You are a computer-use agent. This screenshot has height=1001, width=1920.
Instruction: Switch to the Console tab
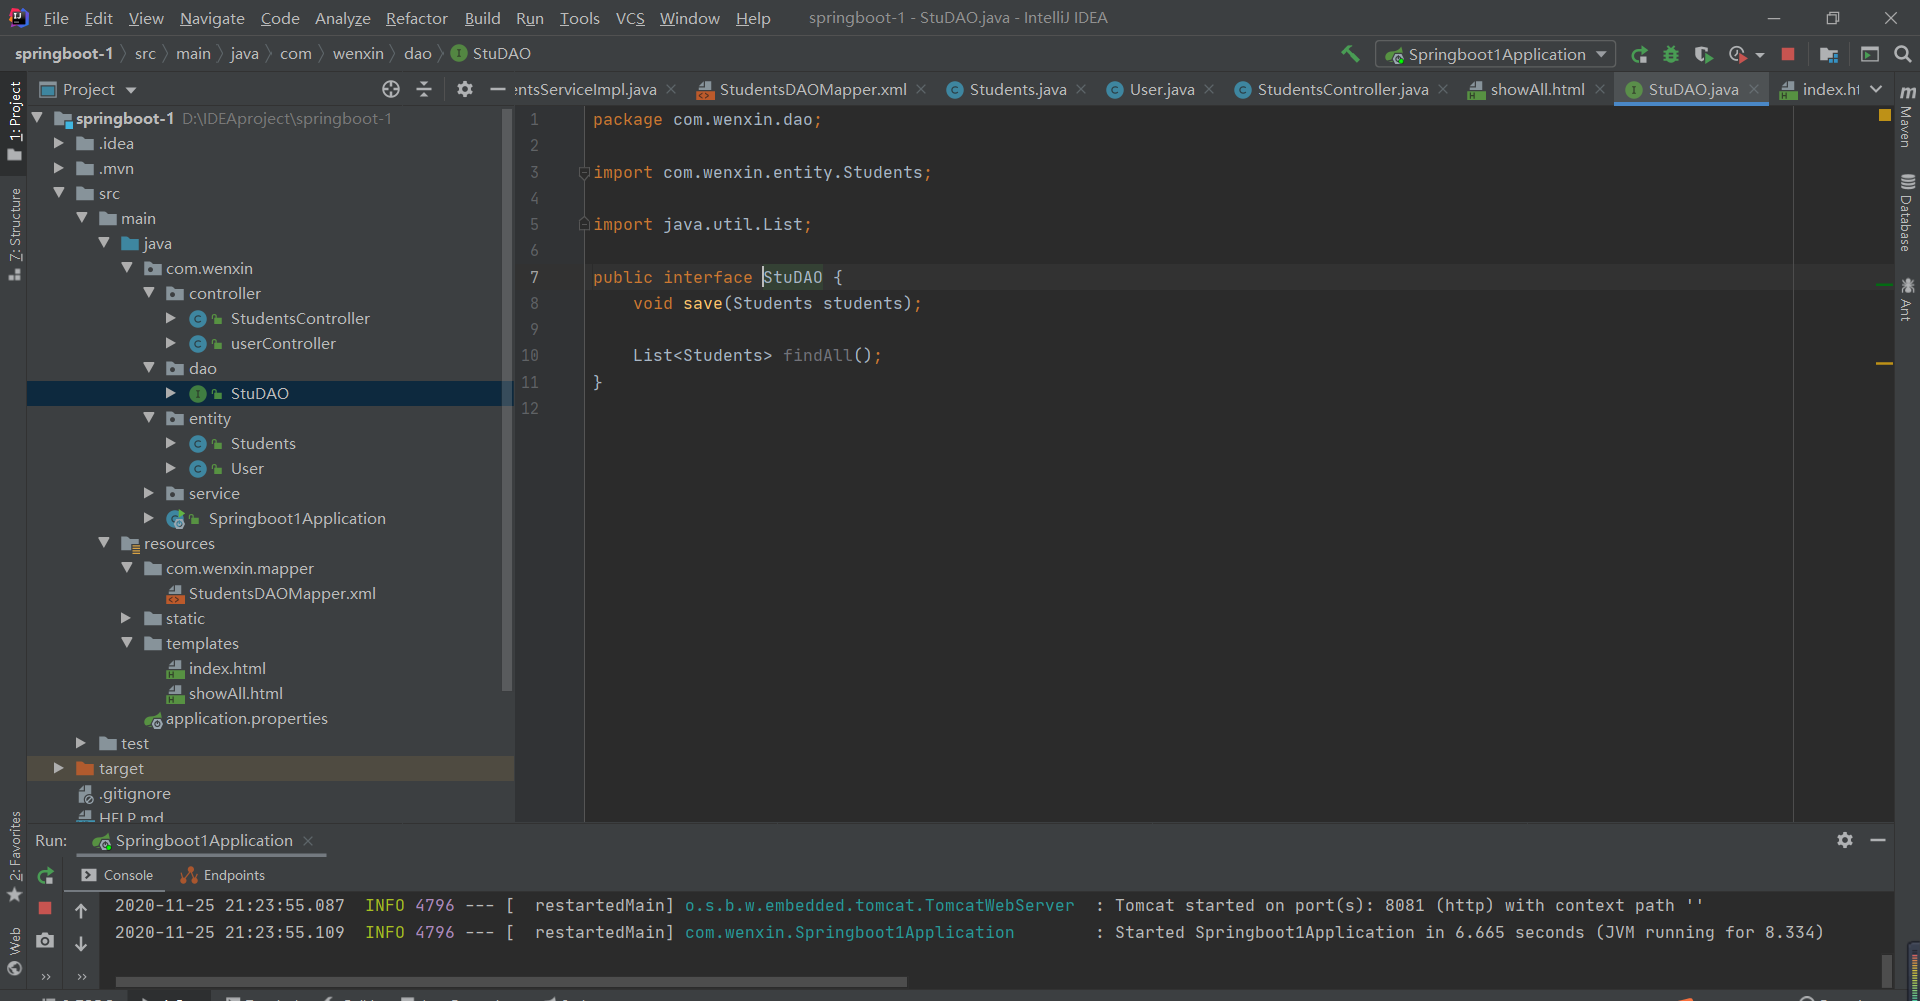[117, 875]
